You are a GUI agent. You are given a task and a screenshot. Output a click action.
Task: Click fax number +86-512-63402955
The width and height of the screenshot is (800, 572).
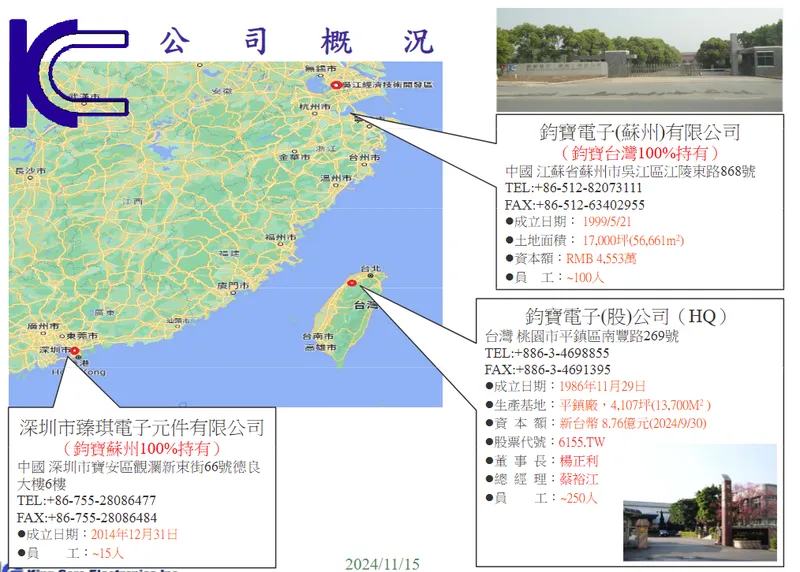click(x=590, y=205)
